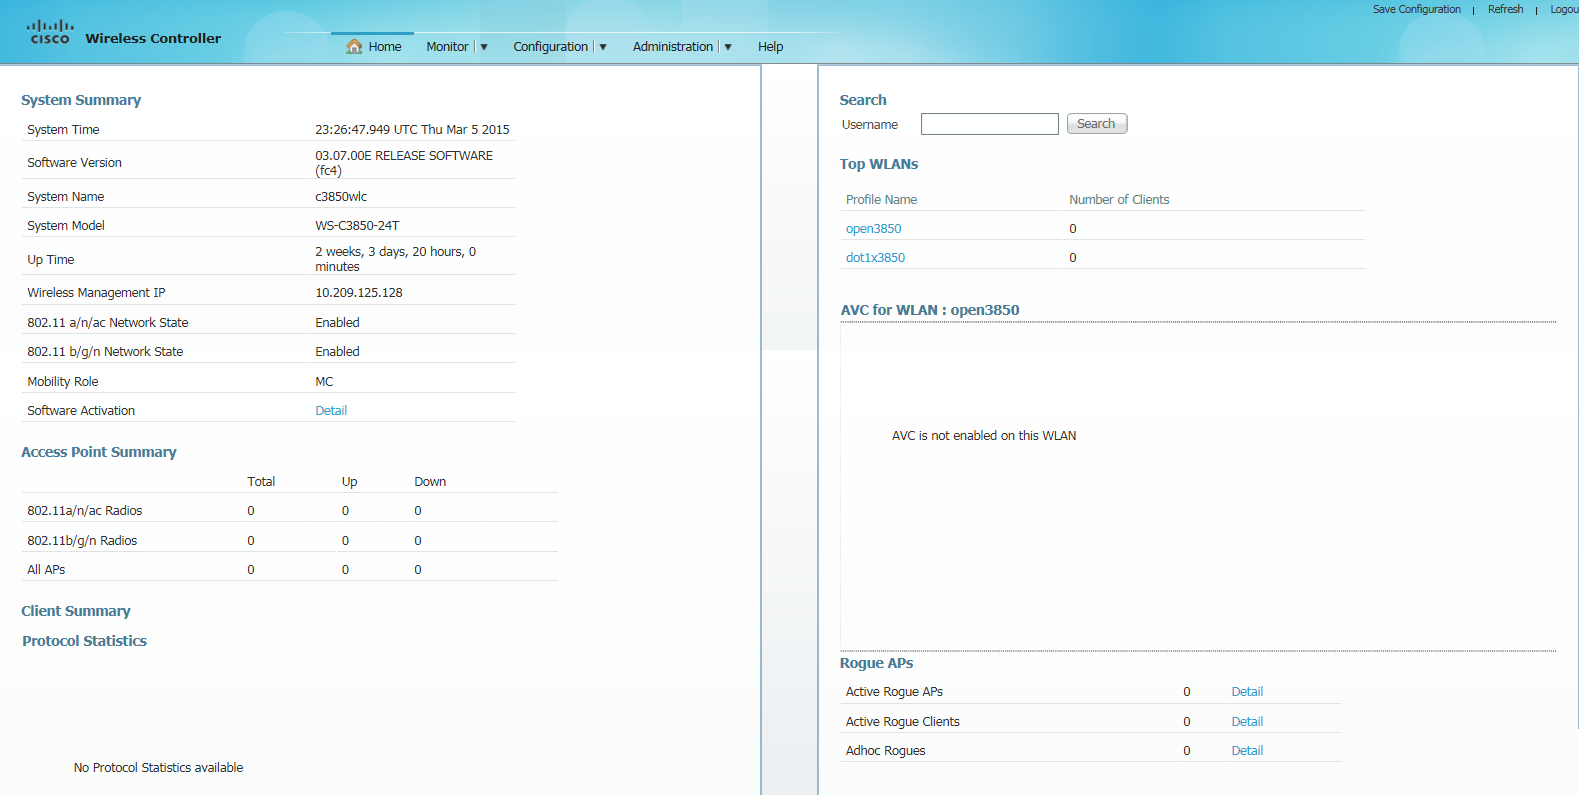This screenshot has width=1579, height=795.
Task: Click the '802.11b/g/n Radios' row label
Action: 82,541
